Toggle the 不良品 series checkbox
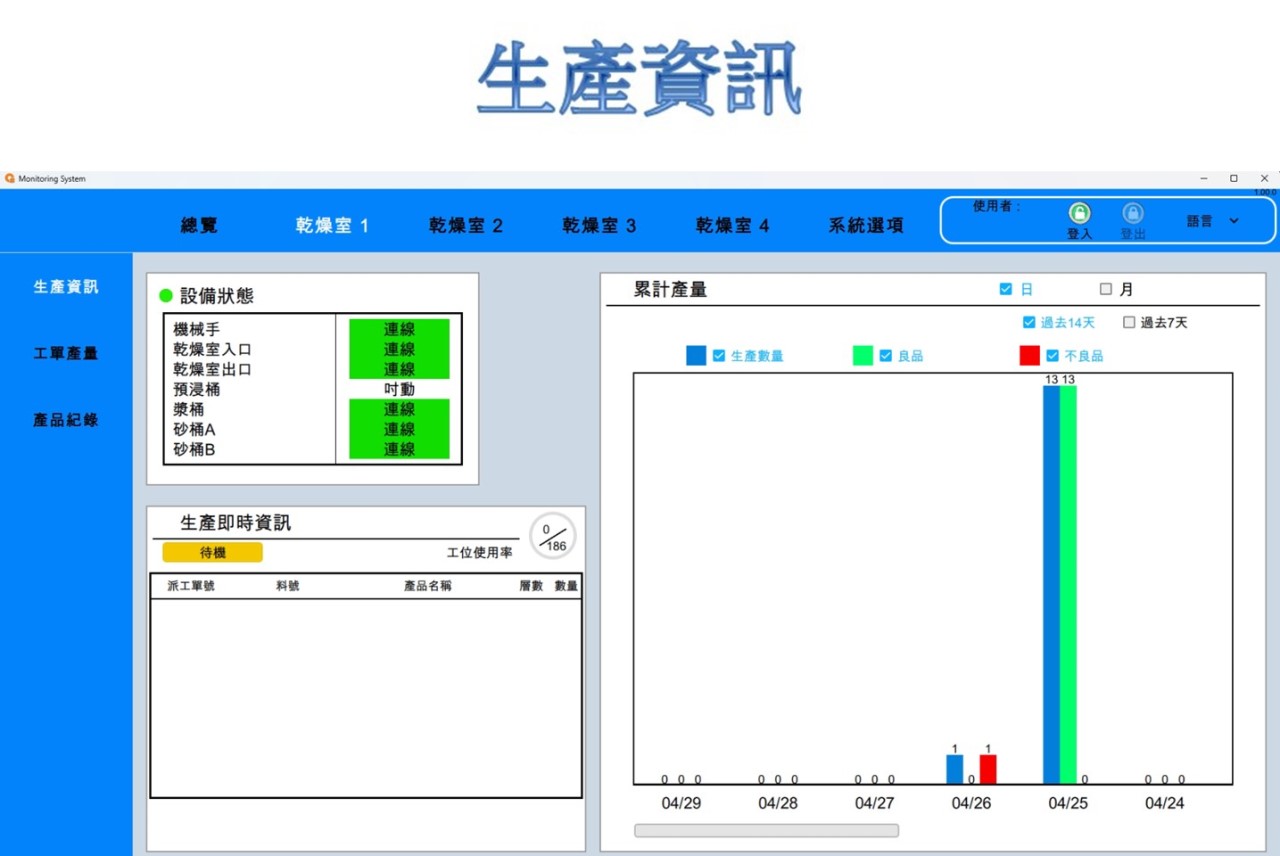 pyautogui.click(x=1052, y=356)
